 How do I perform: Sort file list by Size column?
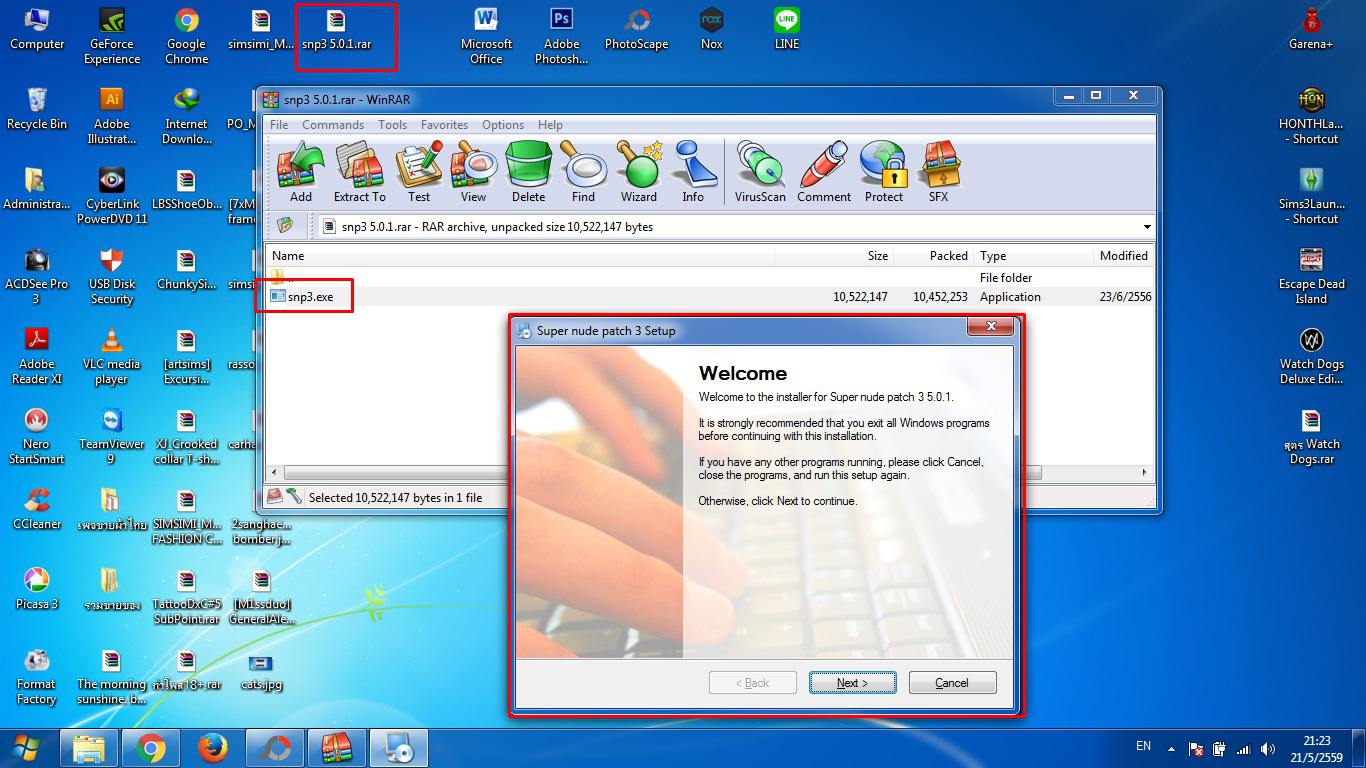(x=834, y=256)
